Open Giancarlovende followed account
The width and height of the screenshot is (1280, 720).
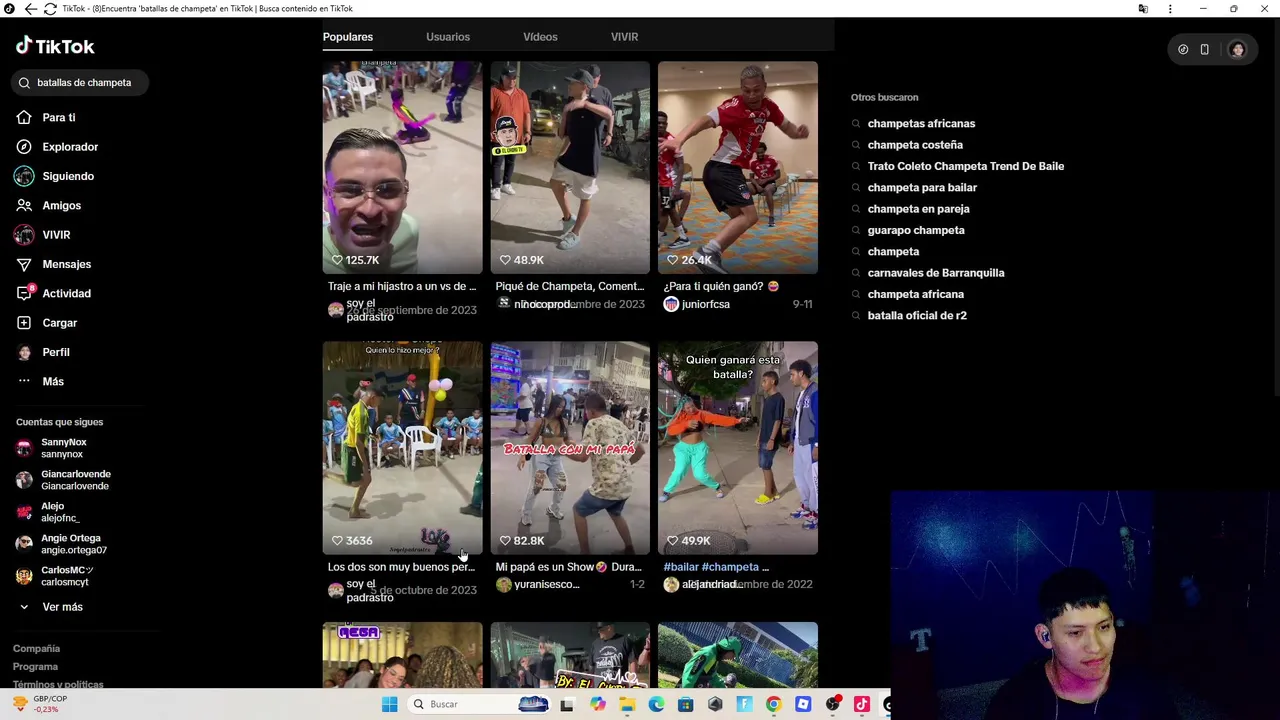tap(76, 480)
